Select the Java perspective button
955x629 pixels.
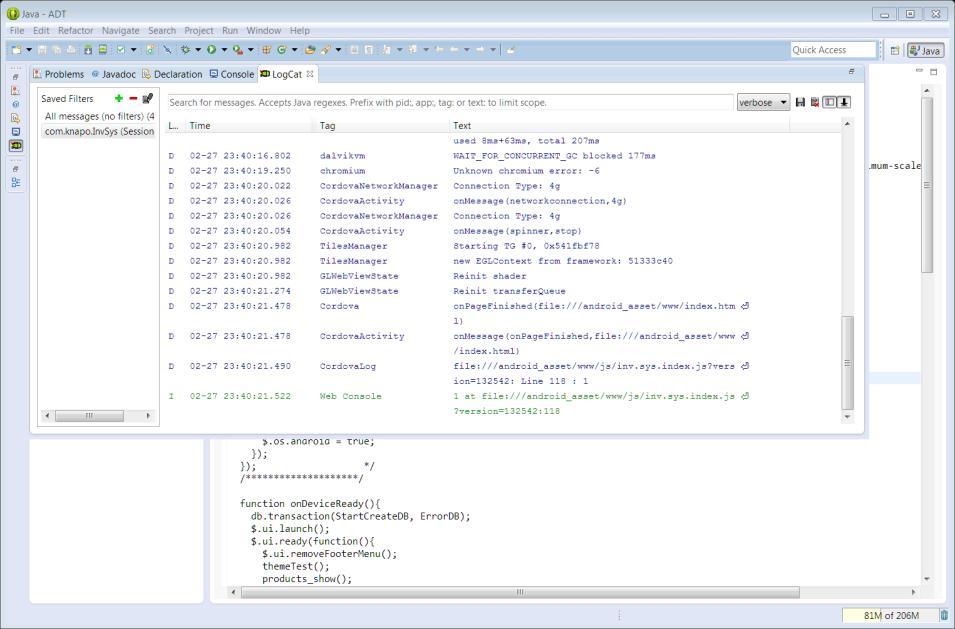click(x=925, y=51)
